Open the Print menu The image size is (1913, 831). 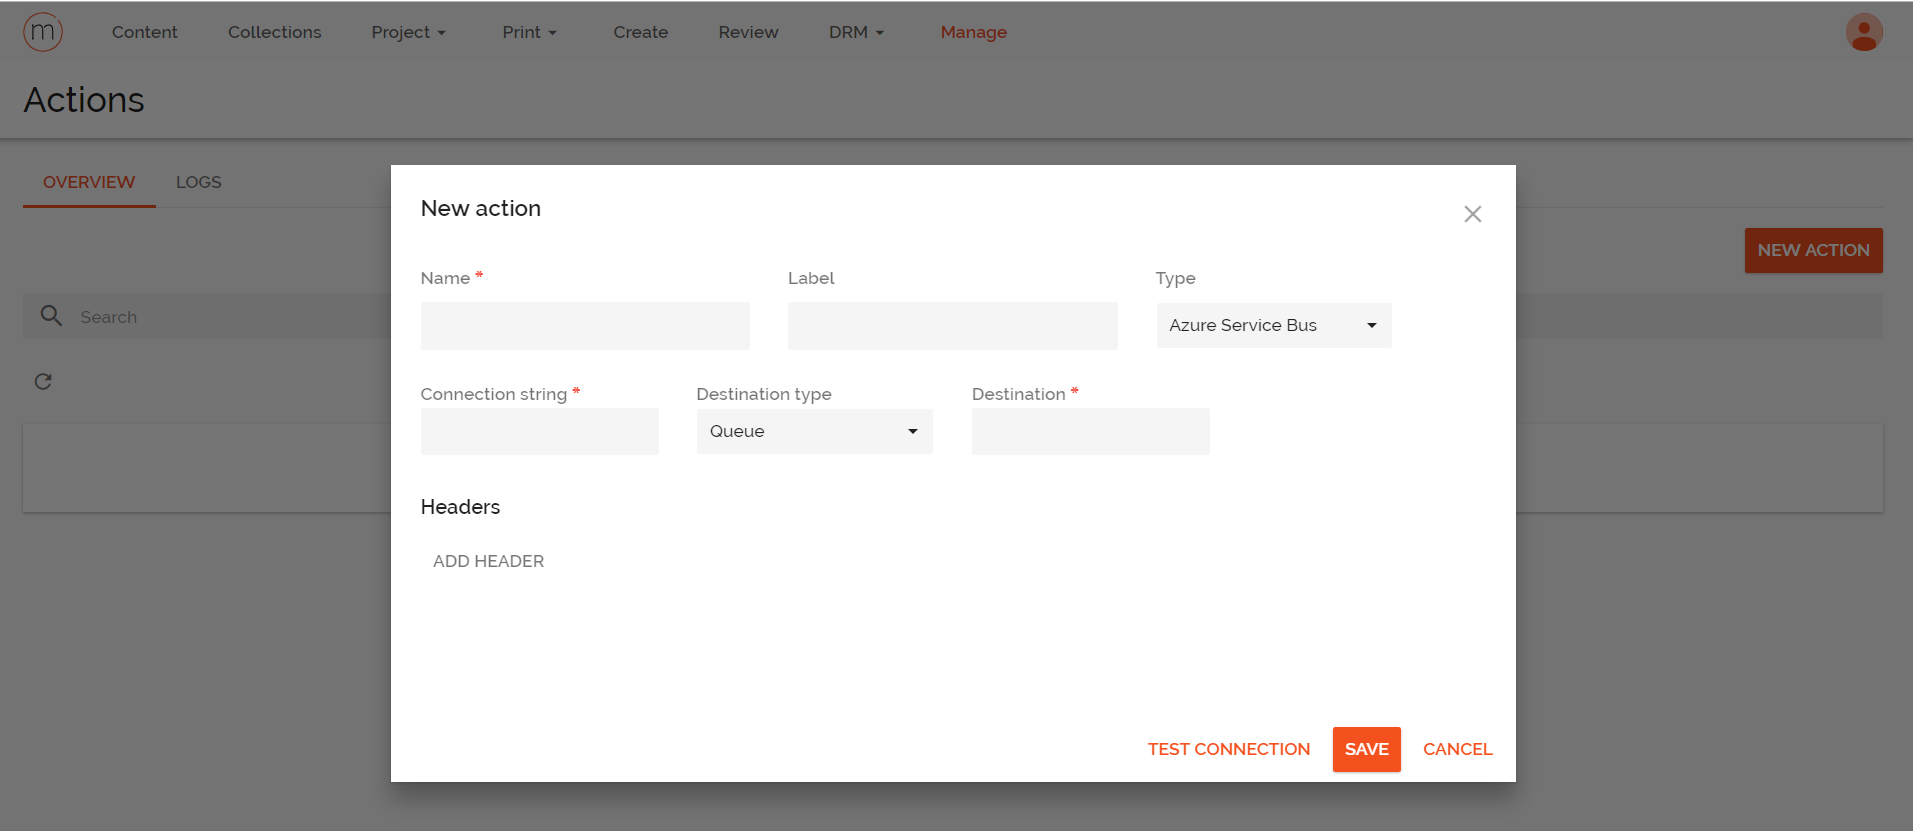click(529, 32)
